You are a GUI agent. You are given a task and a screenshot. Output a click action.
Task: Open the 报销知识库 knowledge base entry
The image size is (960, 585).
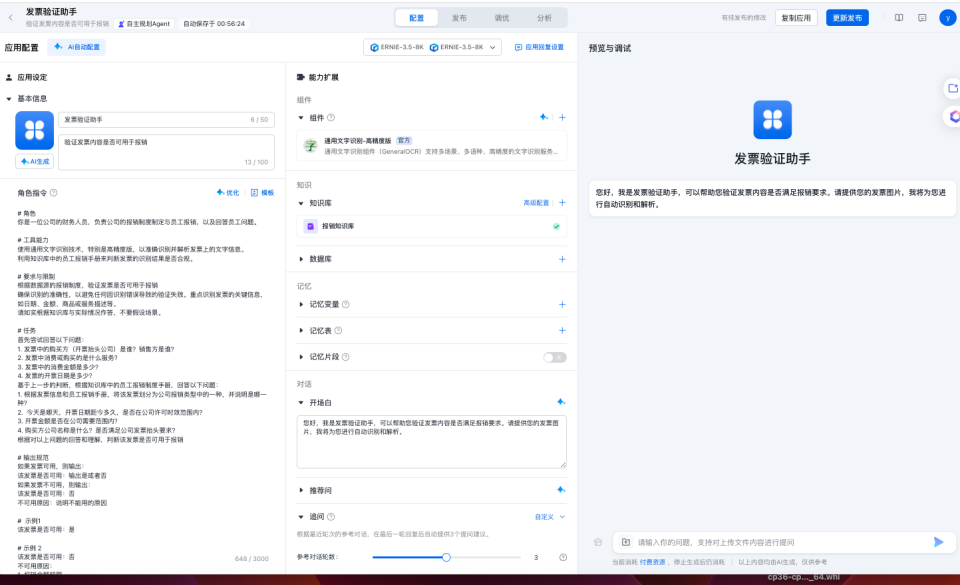pyautogui.click(x=432, y=226)
